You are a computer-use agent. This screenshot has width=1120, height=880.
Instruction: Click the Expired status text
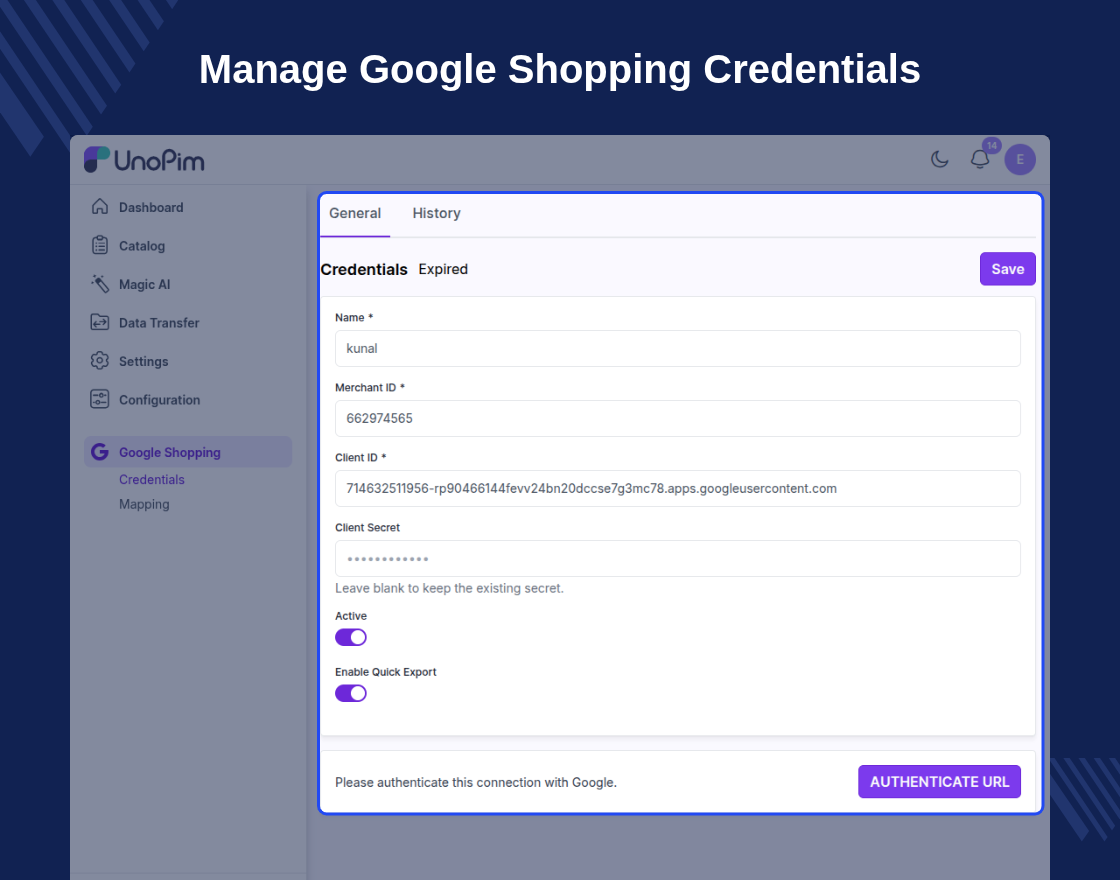click(x=443, y=269)
